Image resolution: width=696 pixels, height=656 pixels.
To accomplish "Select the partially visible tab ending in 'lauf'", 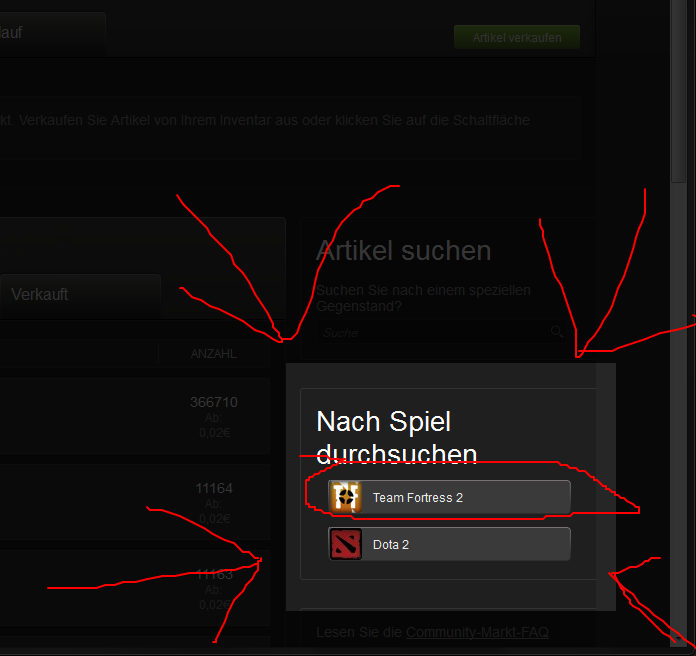I will (52, 34).
